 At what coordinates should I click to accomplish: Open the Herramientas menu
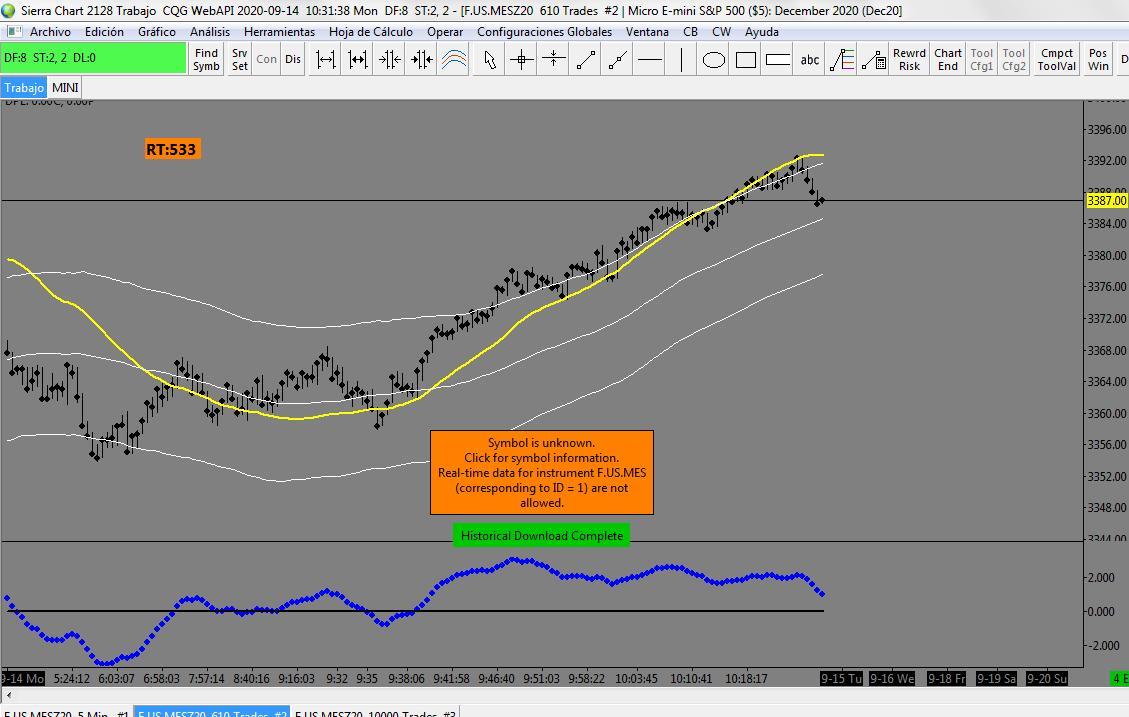279,32
